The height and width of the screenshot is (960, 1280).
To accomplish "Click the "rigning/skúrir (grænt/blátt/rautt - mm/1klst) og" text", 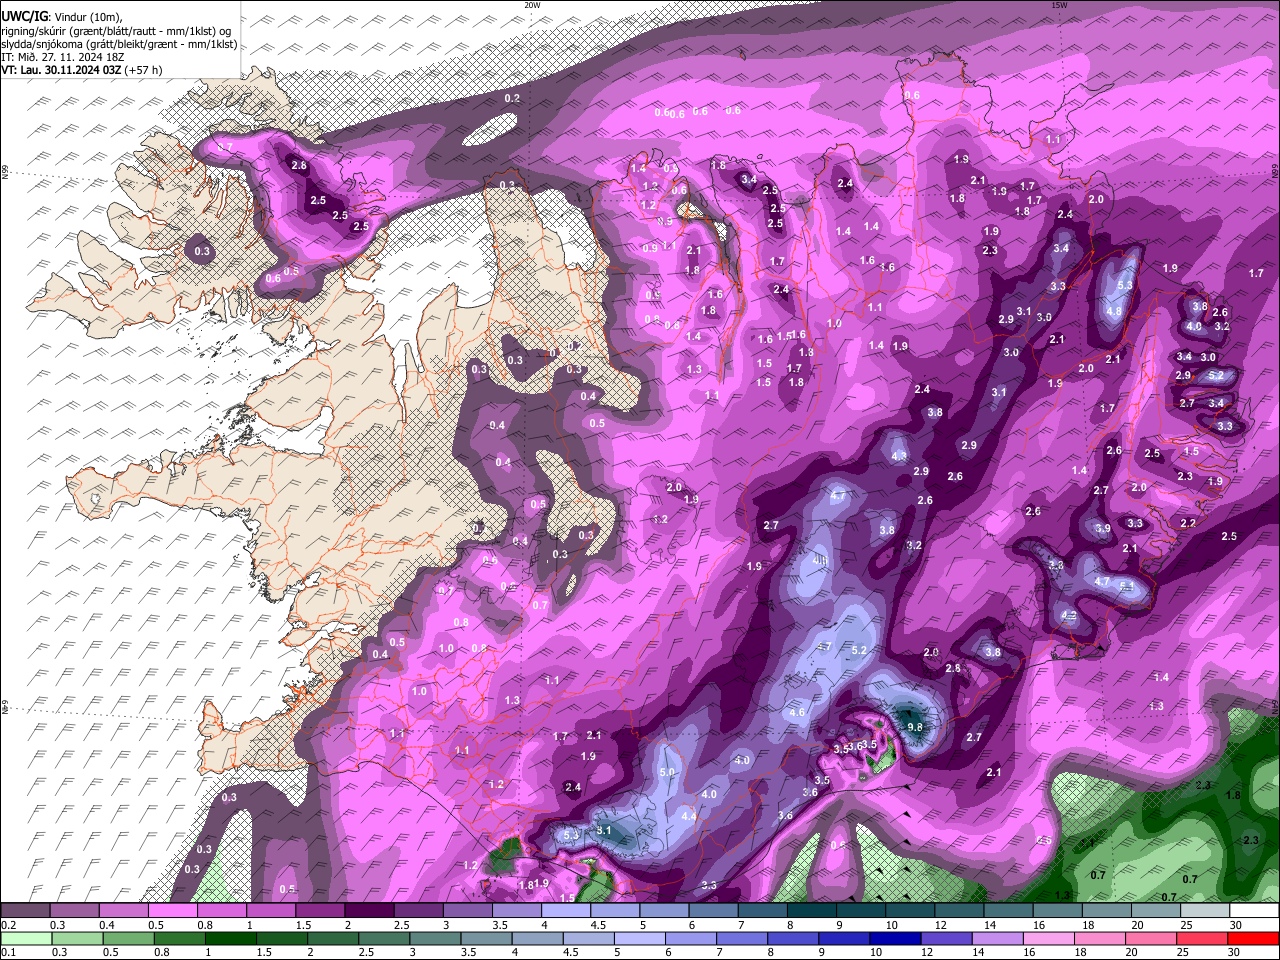I will 117,31.
